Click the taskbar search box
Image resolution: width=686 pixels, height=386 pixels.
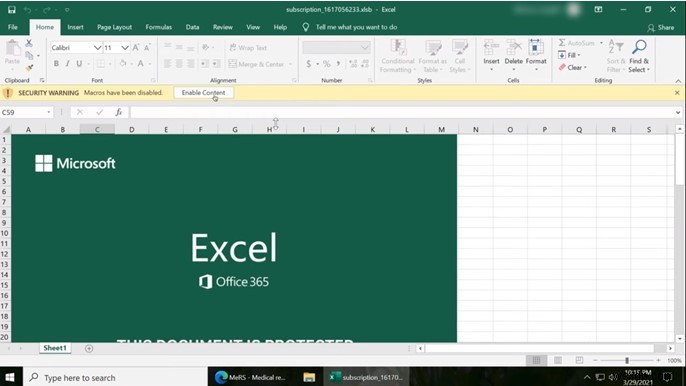tap(115, 377)
